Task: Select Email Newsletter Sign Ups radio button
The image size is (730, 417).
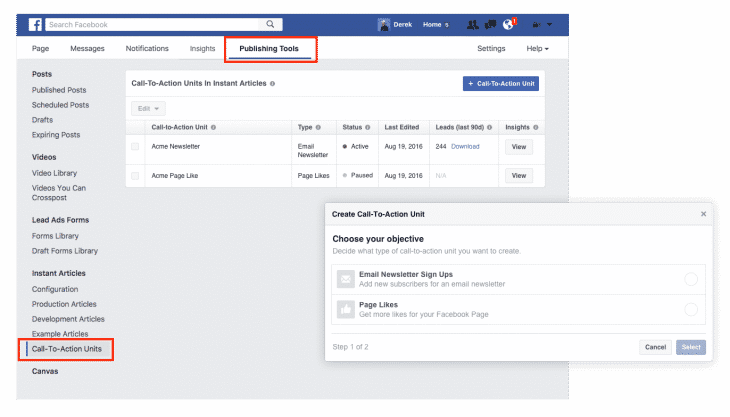Action: [691, 279]
